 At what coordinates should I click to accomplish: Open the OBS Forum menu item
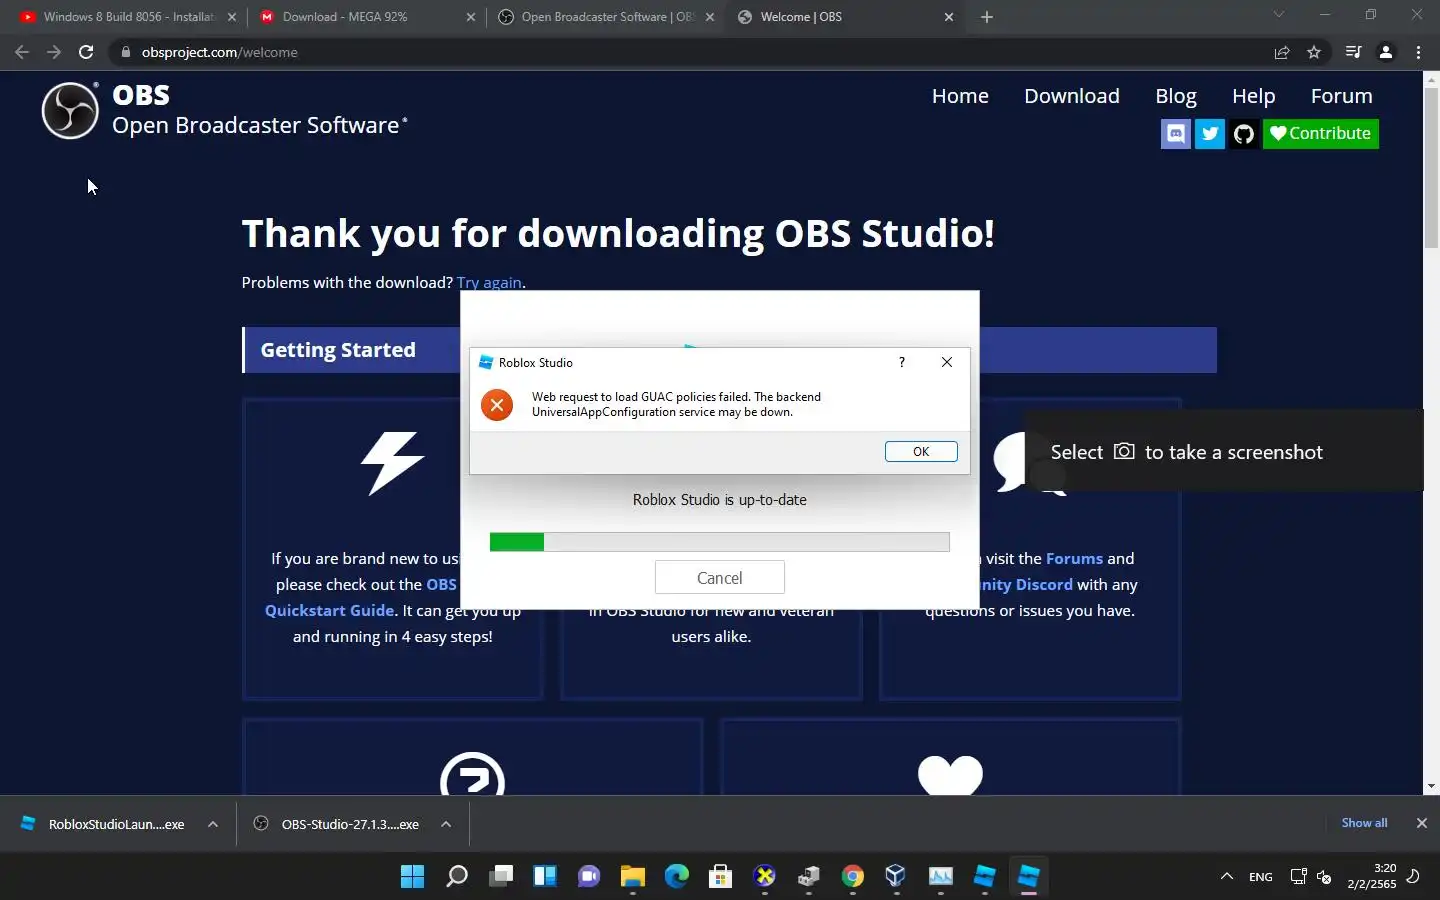coord(1342,96)
